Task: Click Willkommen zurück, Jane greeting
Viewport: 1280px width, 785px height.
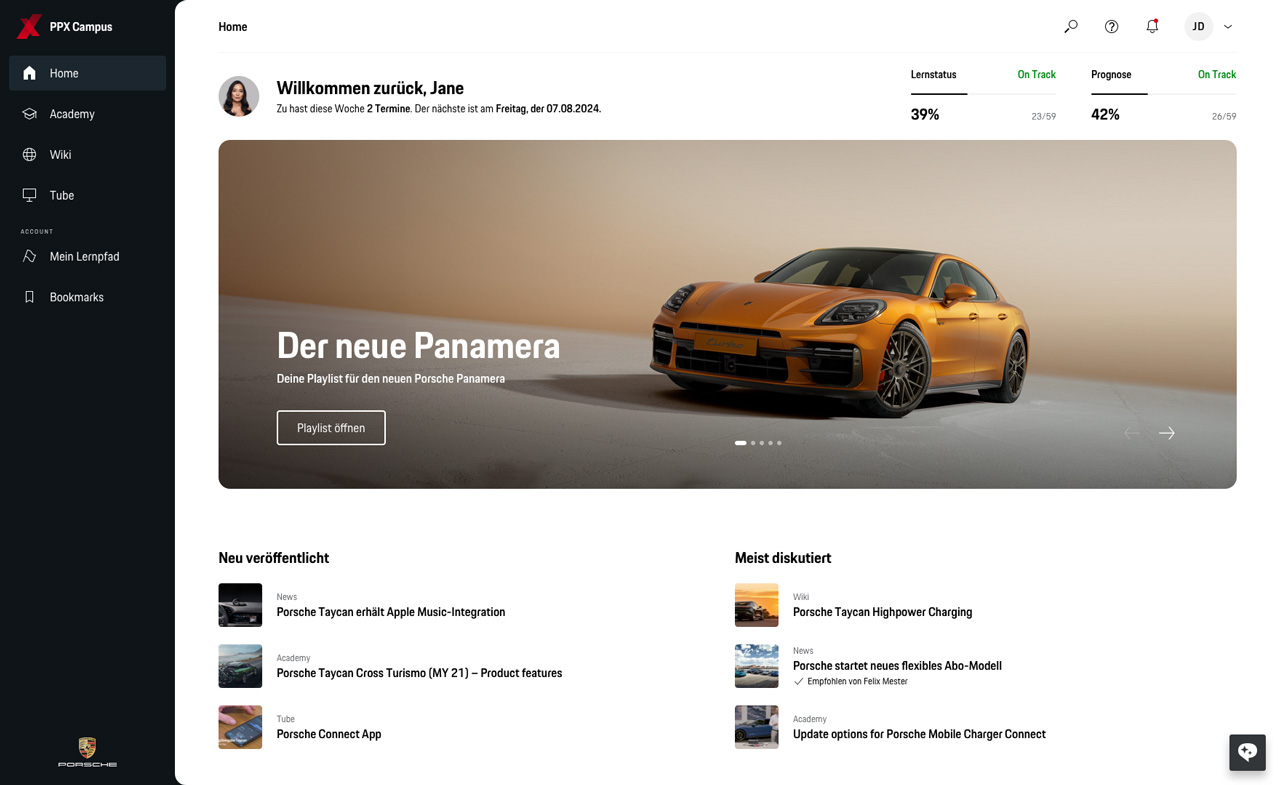Action: (370, 88)
